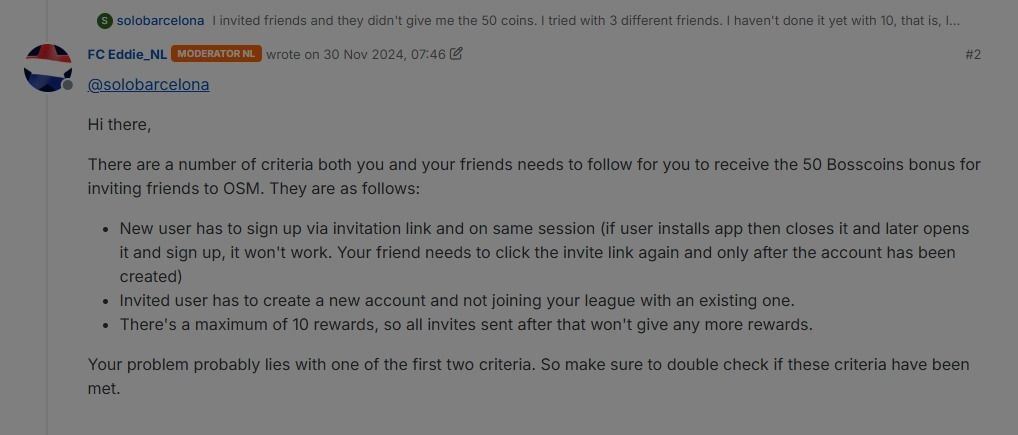The height and width of the screenshot is (435, 1018).
Task: Open the FC Eddie_NL username link
Action: 127,54
